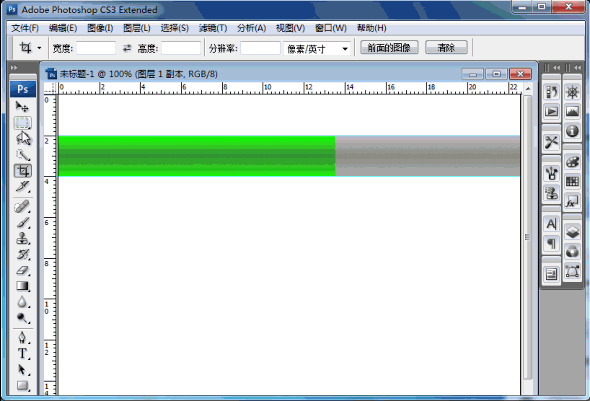Select the Horizontal Type tool
590x401 pixels.
point(23,354)
